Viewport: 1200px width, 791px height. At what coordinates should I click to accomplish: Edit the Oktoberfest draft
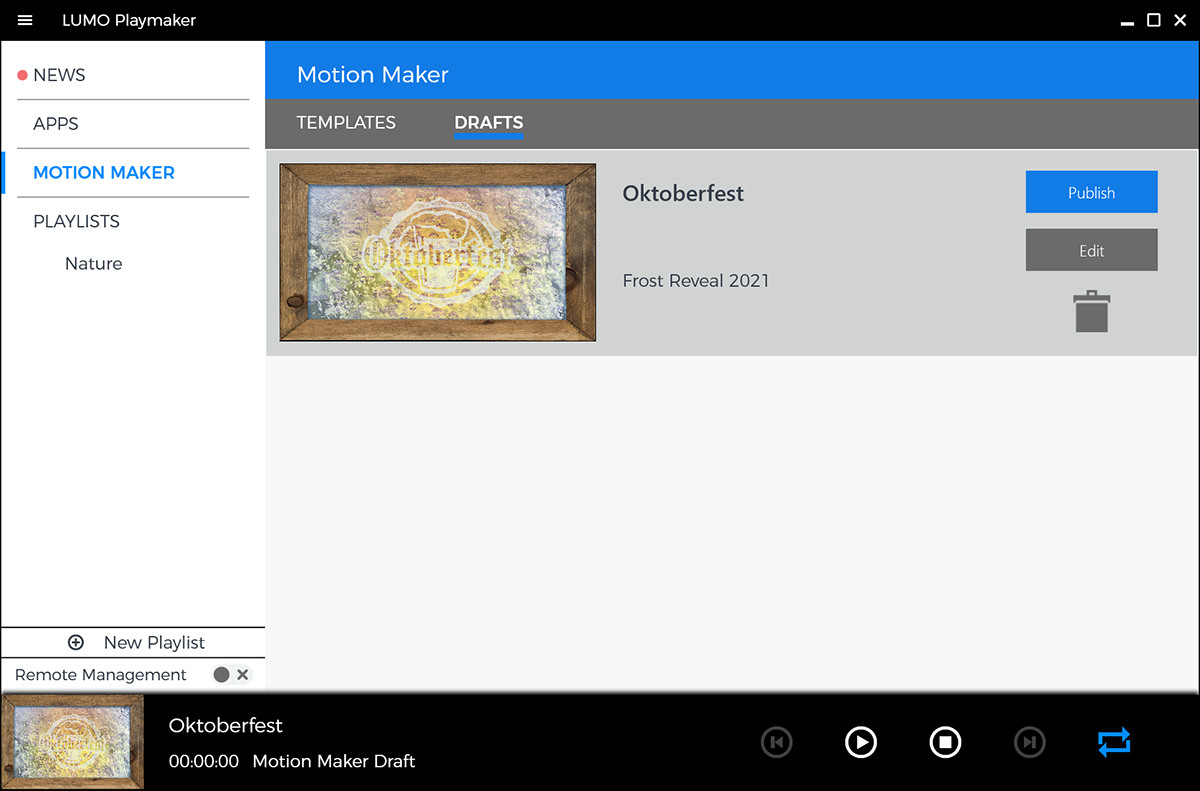pos(1091,250)
